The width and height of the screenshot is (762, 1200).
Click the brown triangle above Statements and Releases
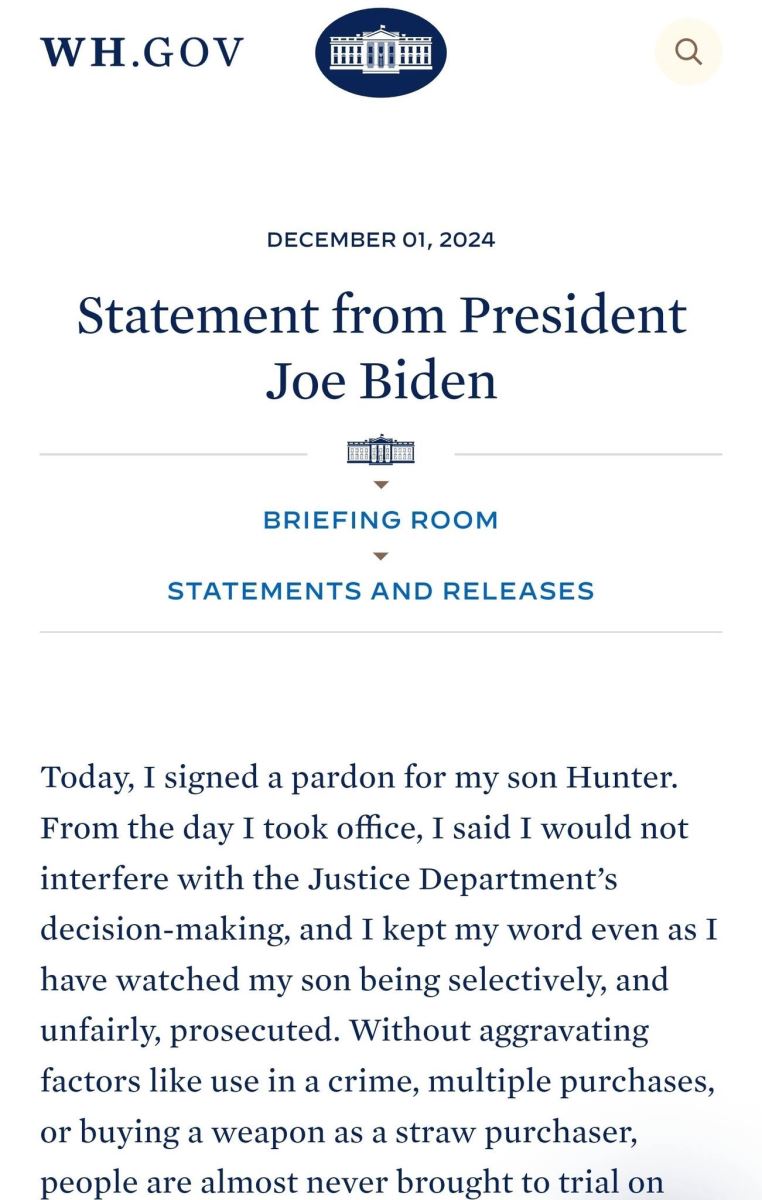pos(381,556)
